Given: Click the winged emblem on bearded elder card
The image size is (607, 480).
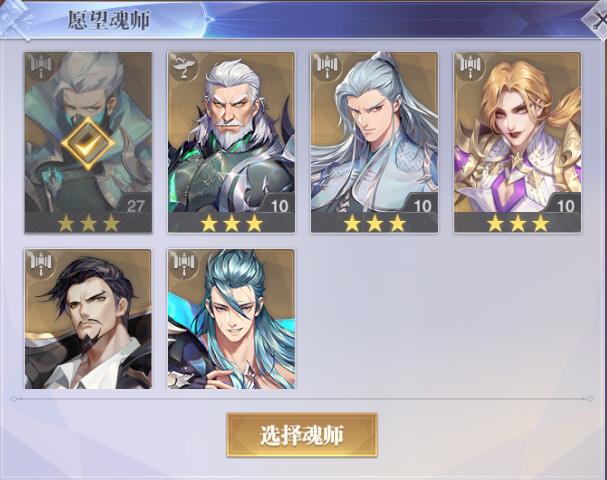Looking at the screenshot, I should click(x=183, y=65).
